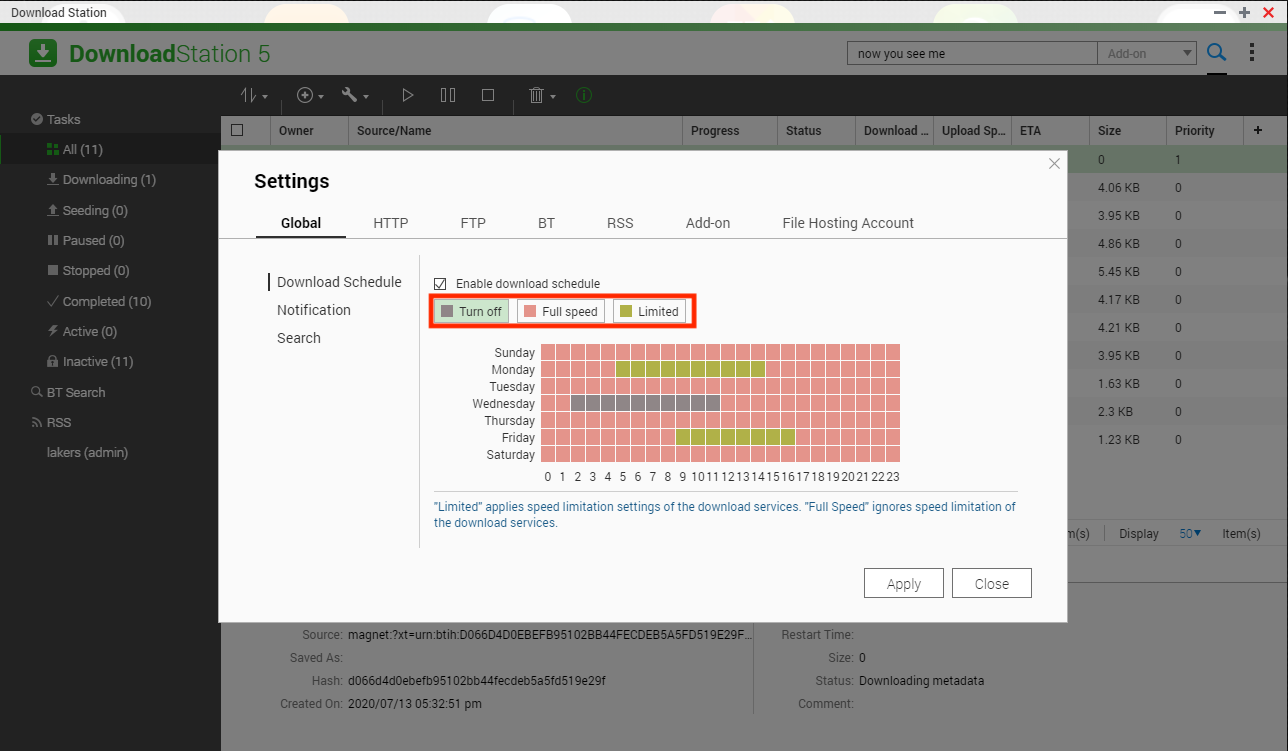Open the File Hosting Account tab

click(848, 223)
